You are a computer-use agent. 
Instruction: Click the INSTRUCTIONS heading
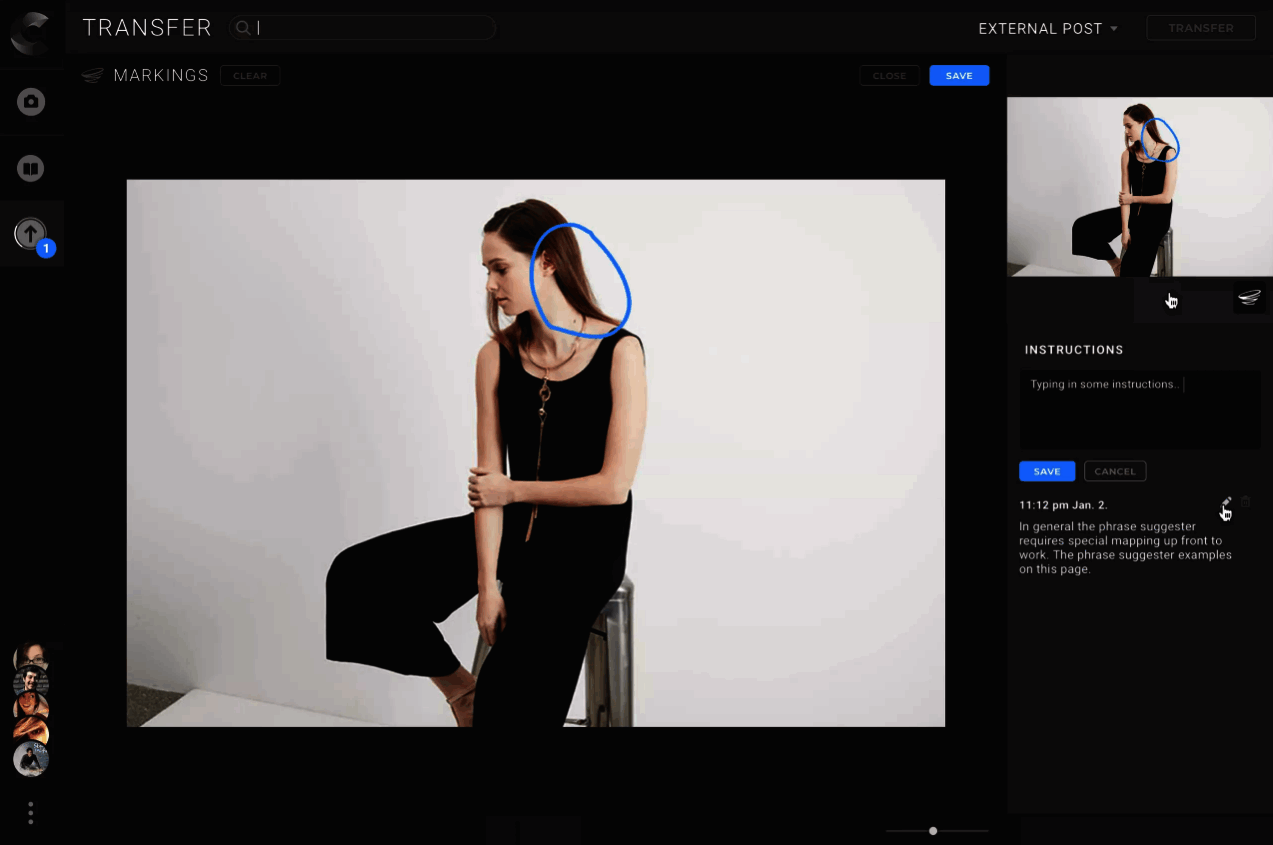[1074, 350]
